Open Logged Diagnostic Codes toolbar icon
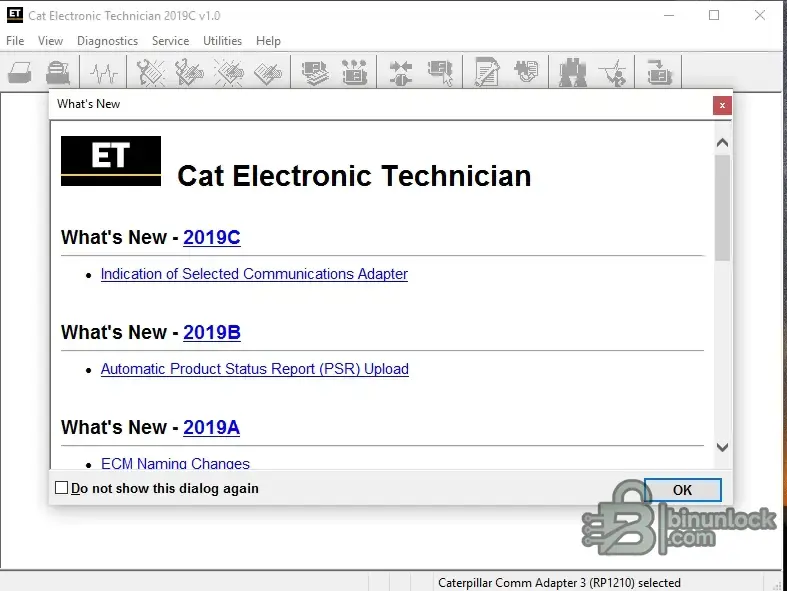Viewport: 787px width, 591px height. click(189, 72)
